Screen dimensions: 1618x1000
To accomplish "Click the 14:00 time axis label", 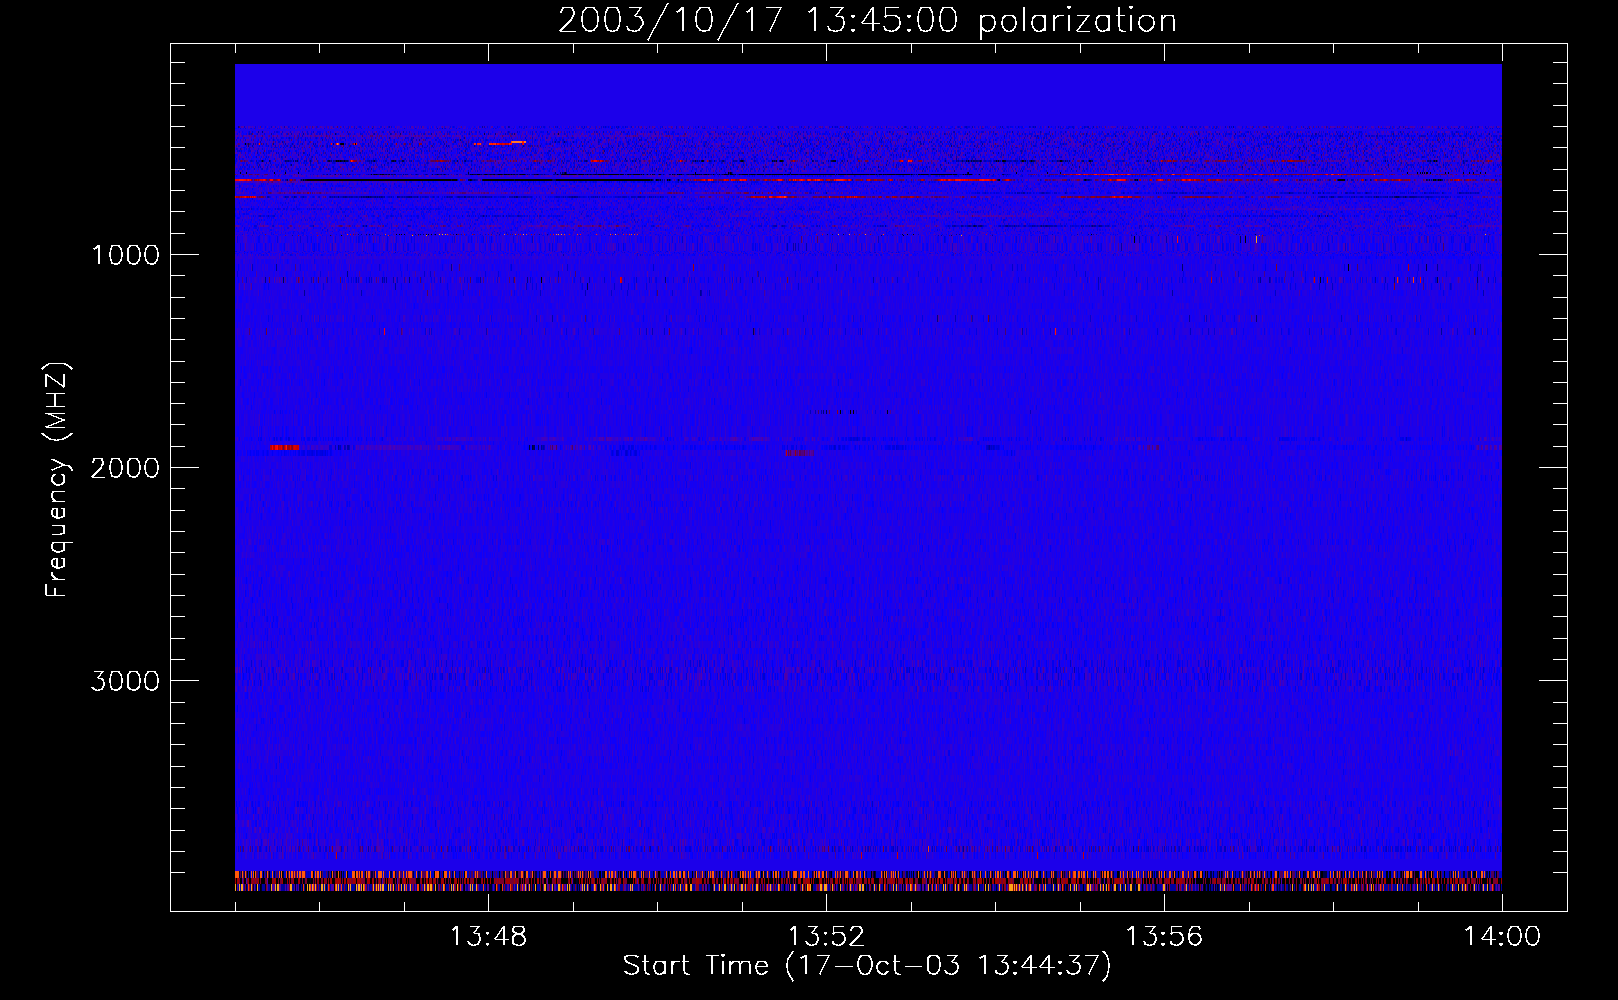I will pos(1502,937).
